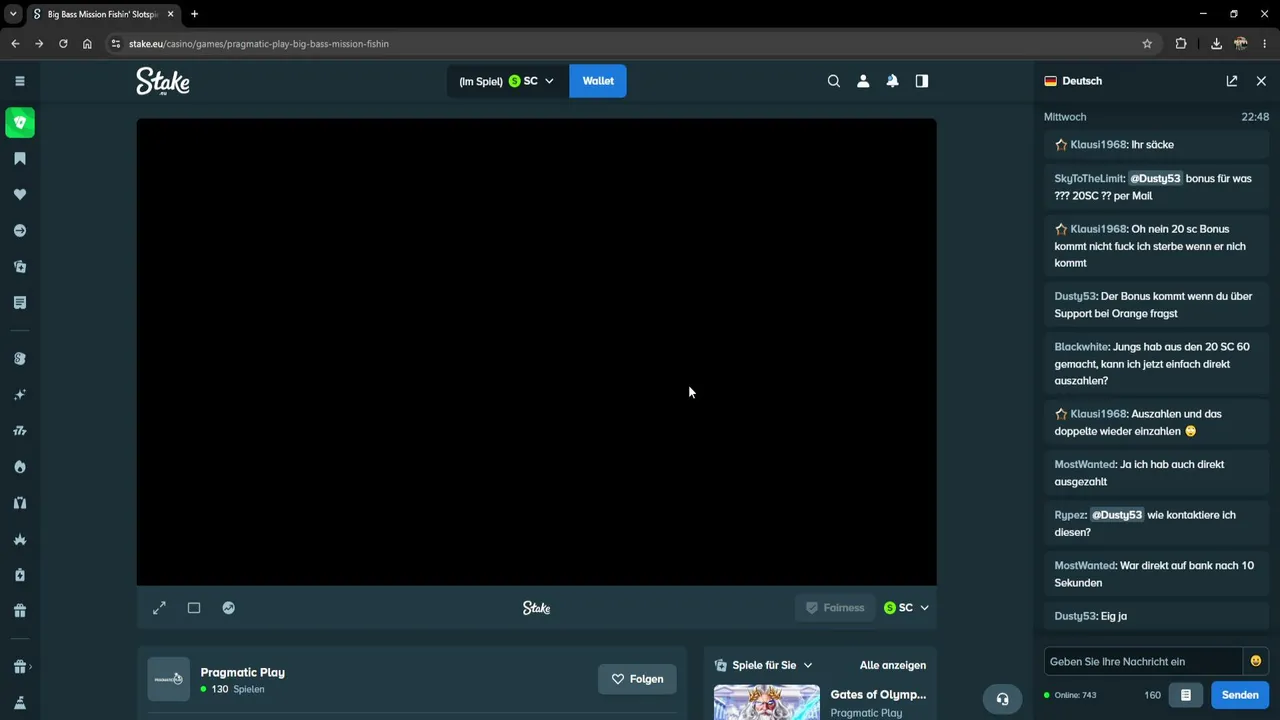
Task: Reload the page with browser refresh
Action: coord(63,44)
